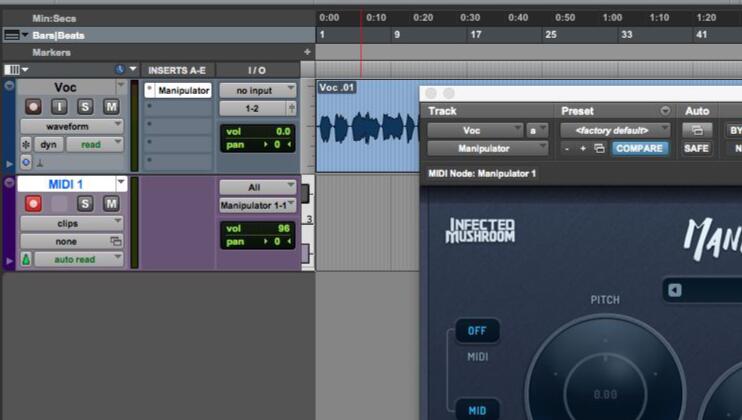
Task: Open MIDI 1 track name dropdown arrow
Action: tap(122, 183)
